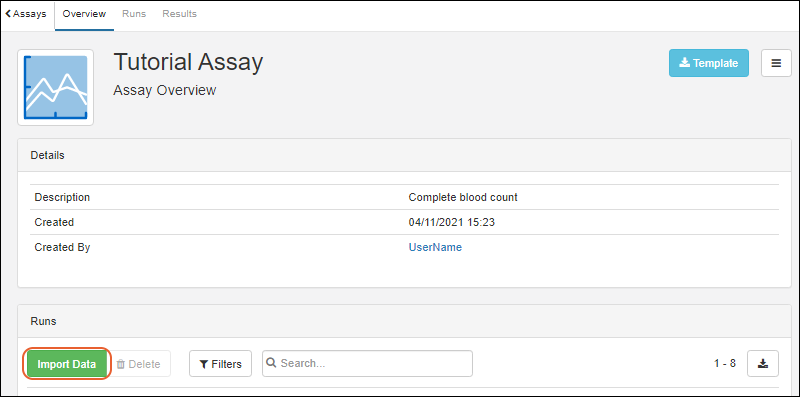Open the UserName profile link
This screenshot has height=397, width=800.
point(435,247)
